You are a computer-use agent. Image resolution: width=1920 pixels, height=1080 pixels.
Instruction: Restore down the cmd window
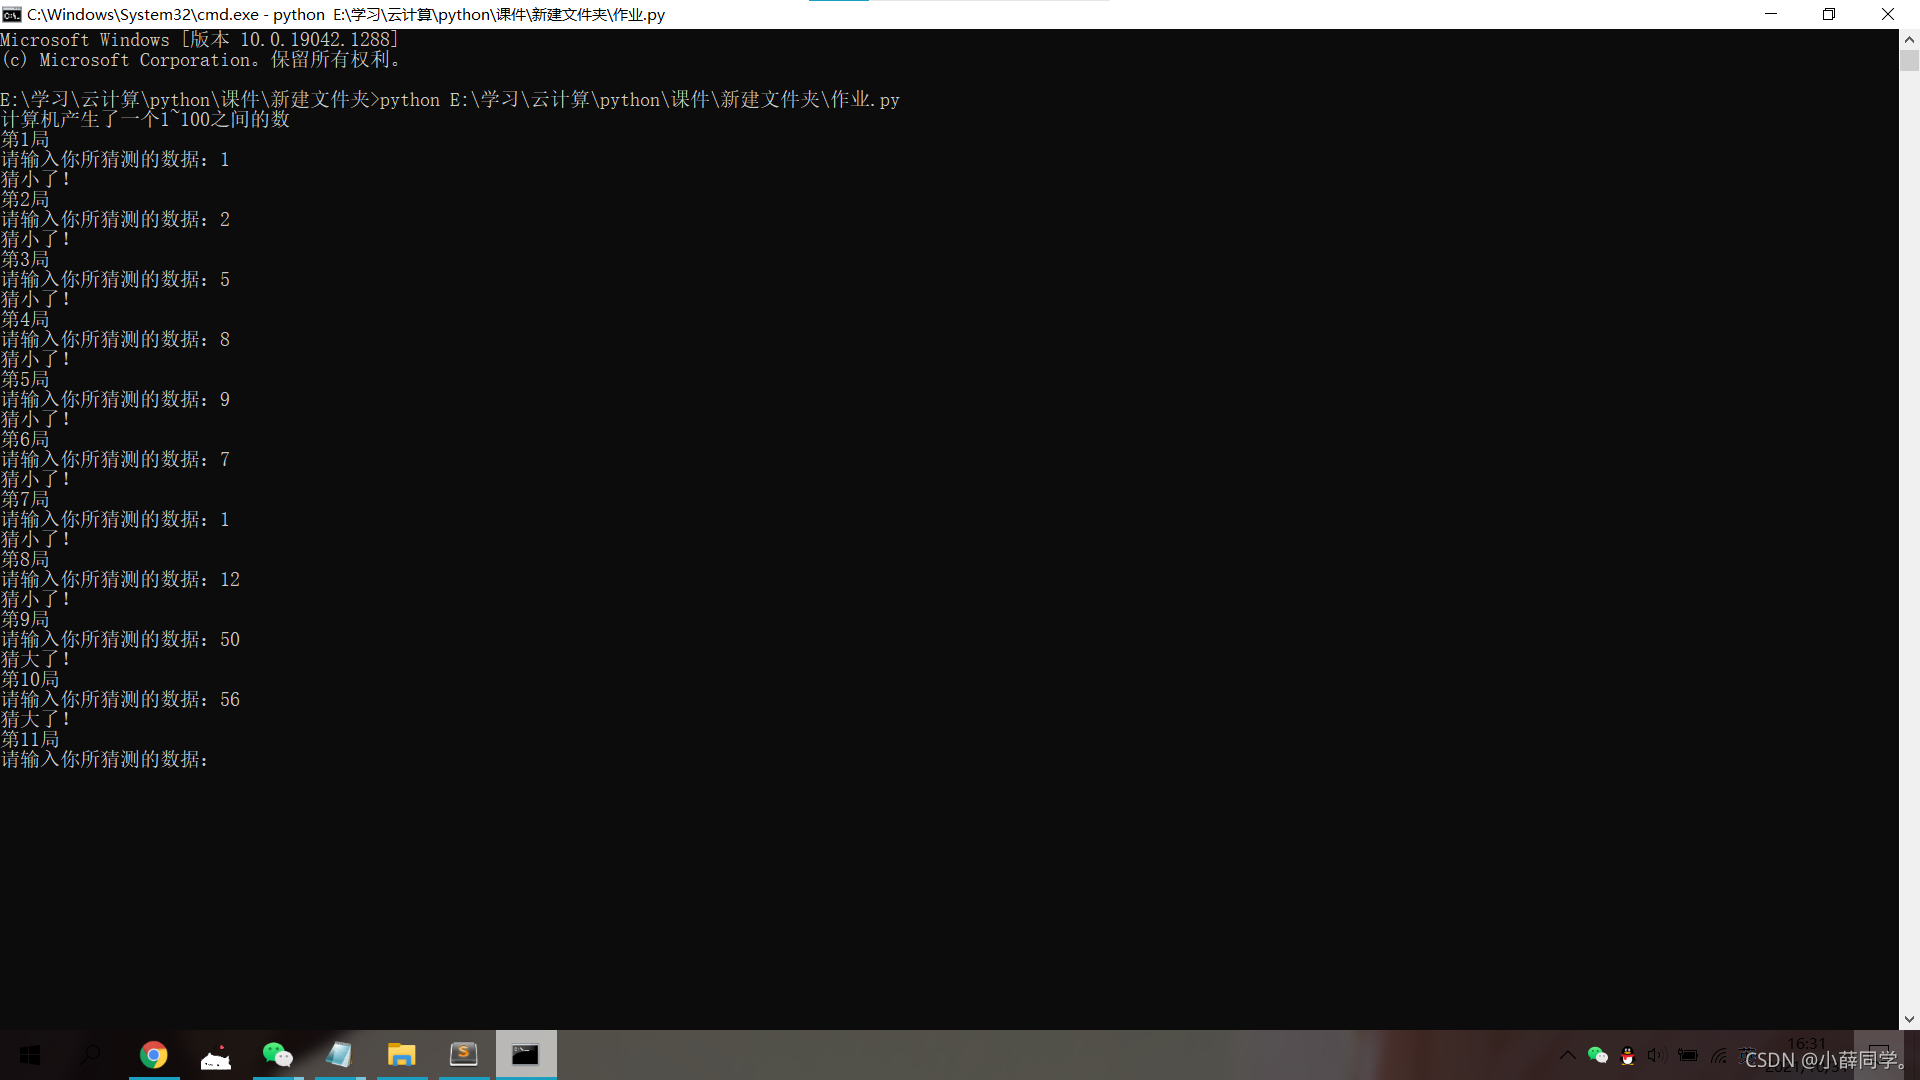tap(1829, 14)
